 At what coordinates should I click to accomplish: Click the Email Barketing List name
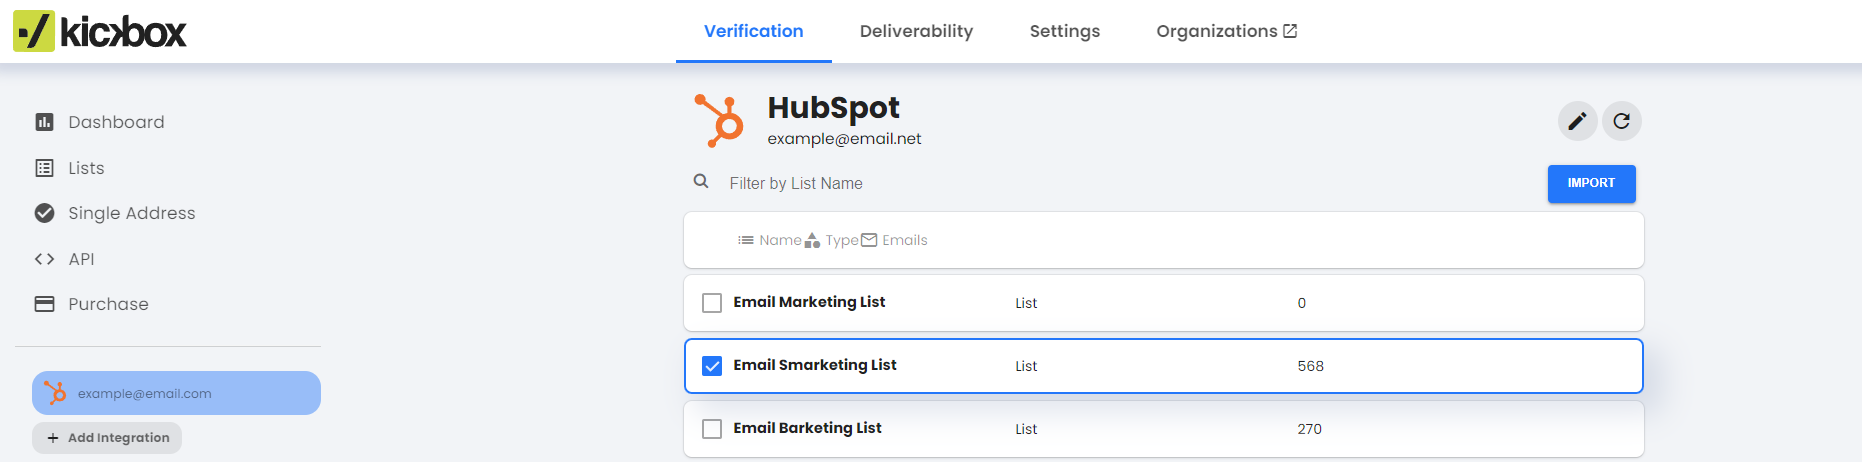coord(807,428)
